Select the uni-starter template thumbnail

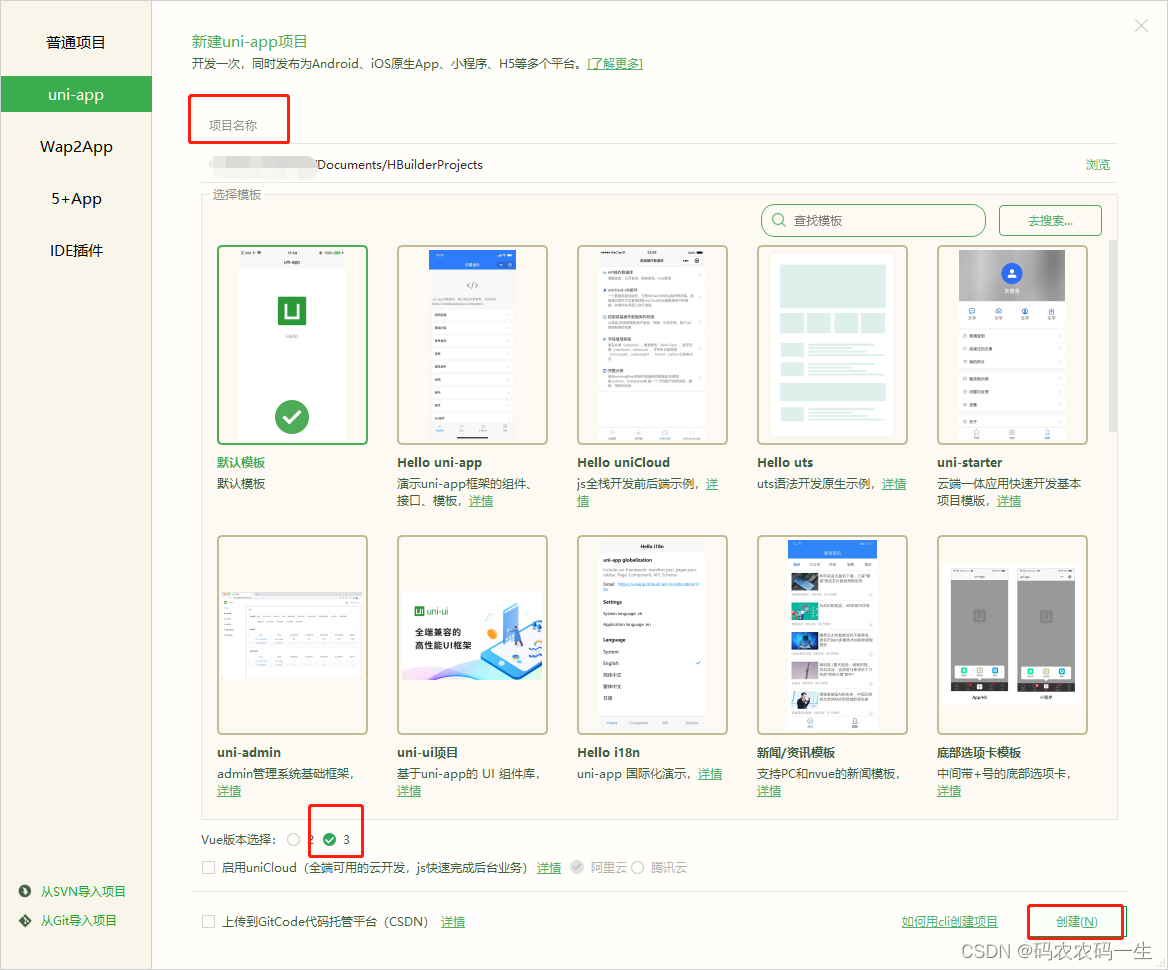coord(1012,345)
